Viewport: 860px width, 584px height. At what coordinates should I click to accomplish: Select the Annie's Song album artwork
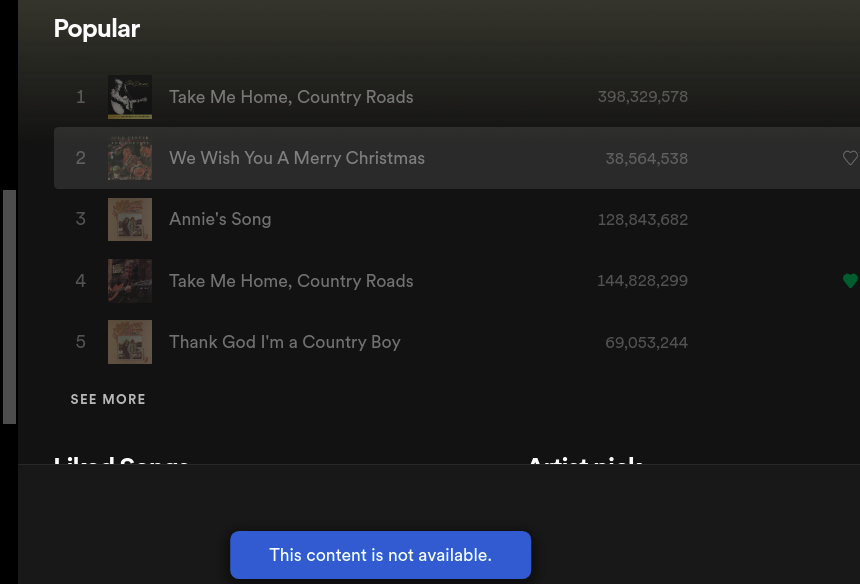(x=129, y=219)
